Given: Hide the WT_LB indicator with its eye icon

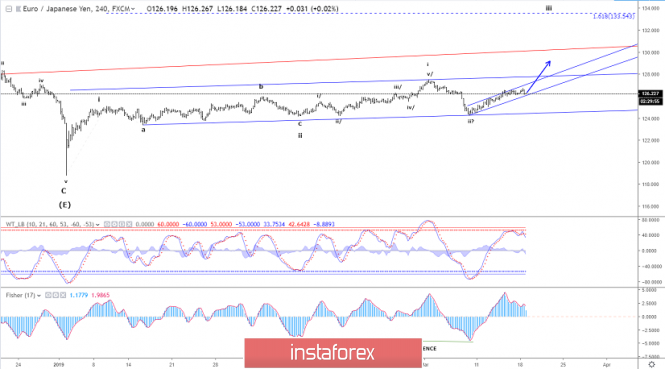Looking at the screenshot, I should point(107,224).
